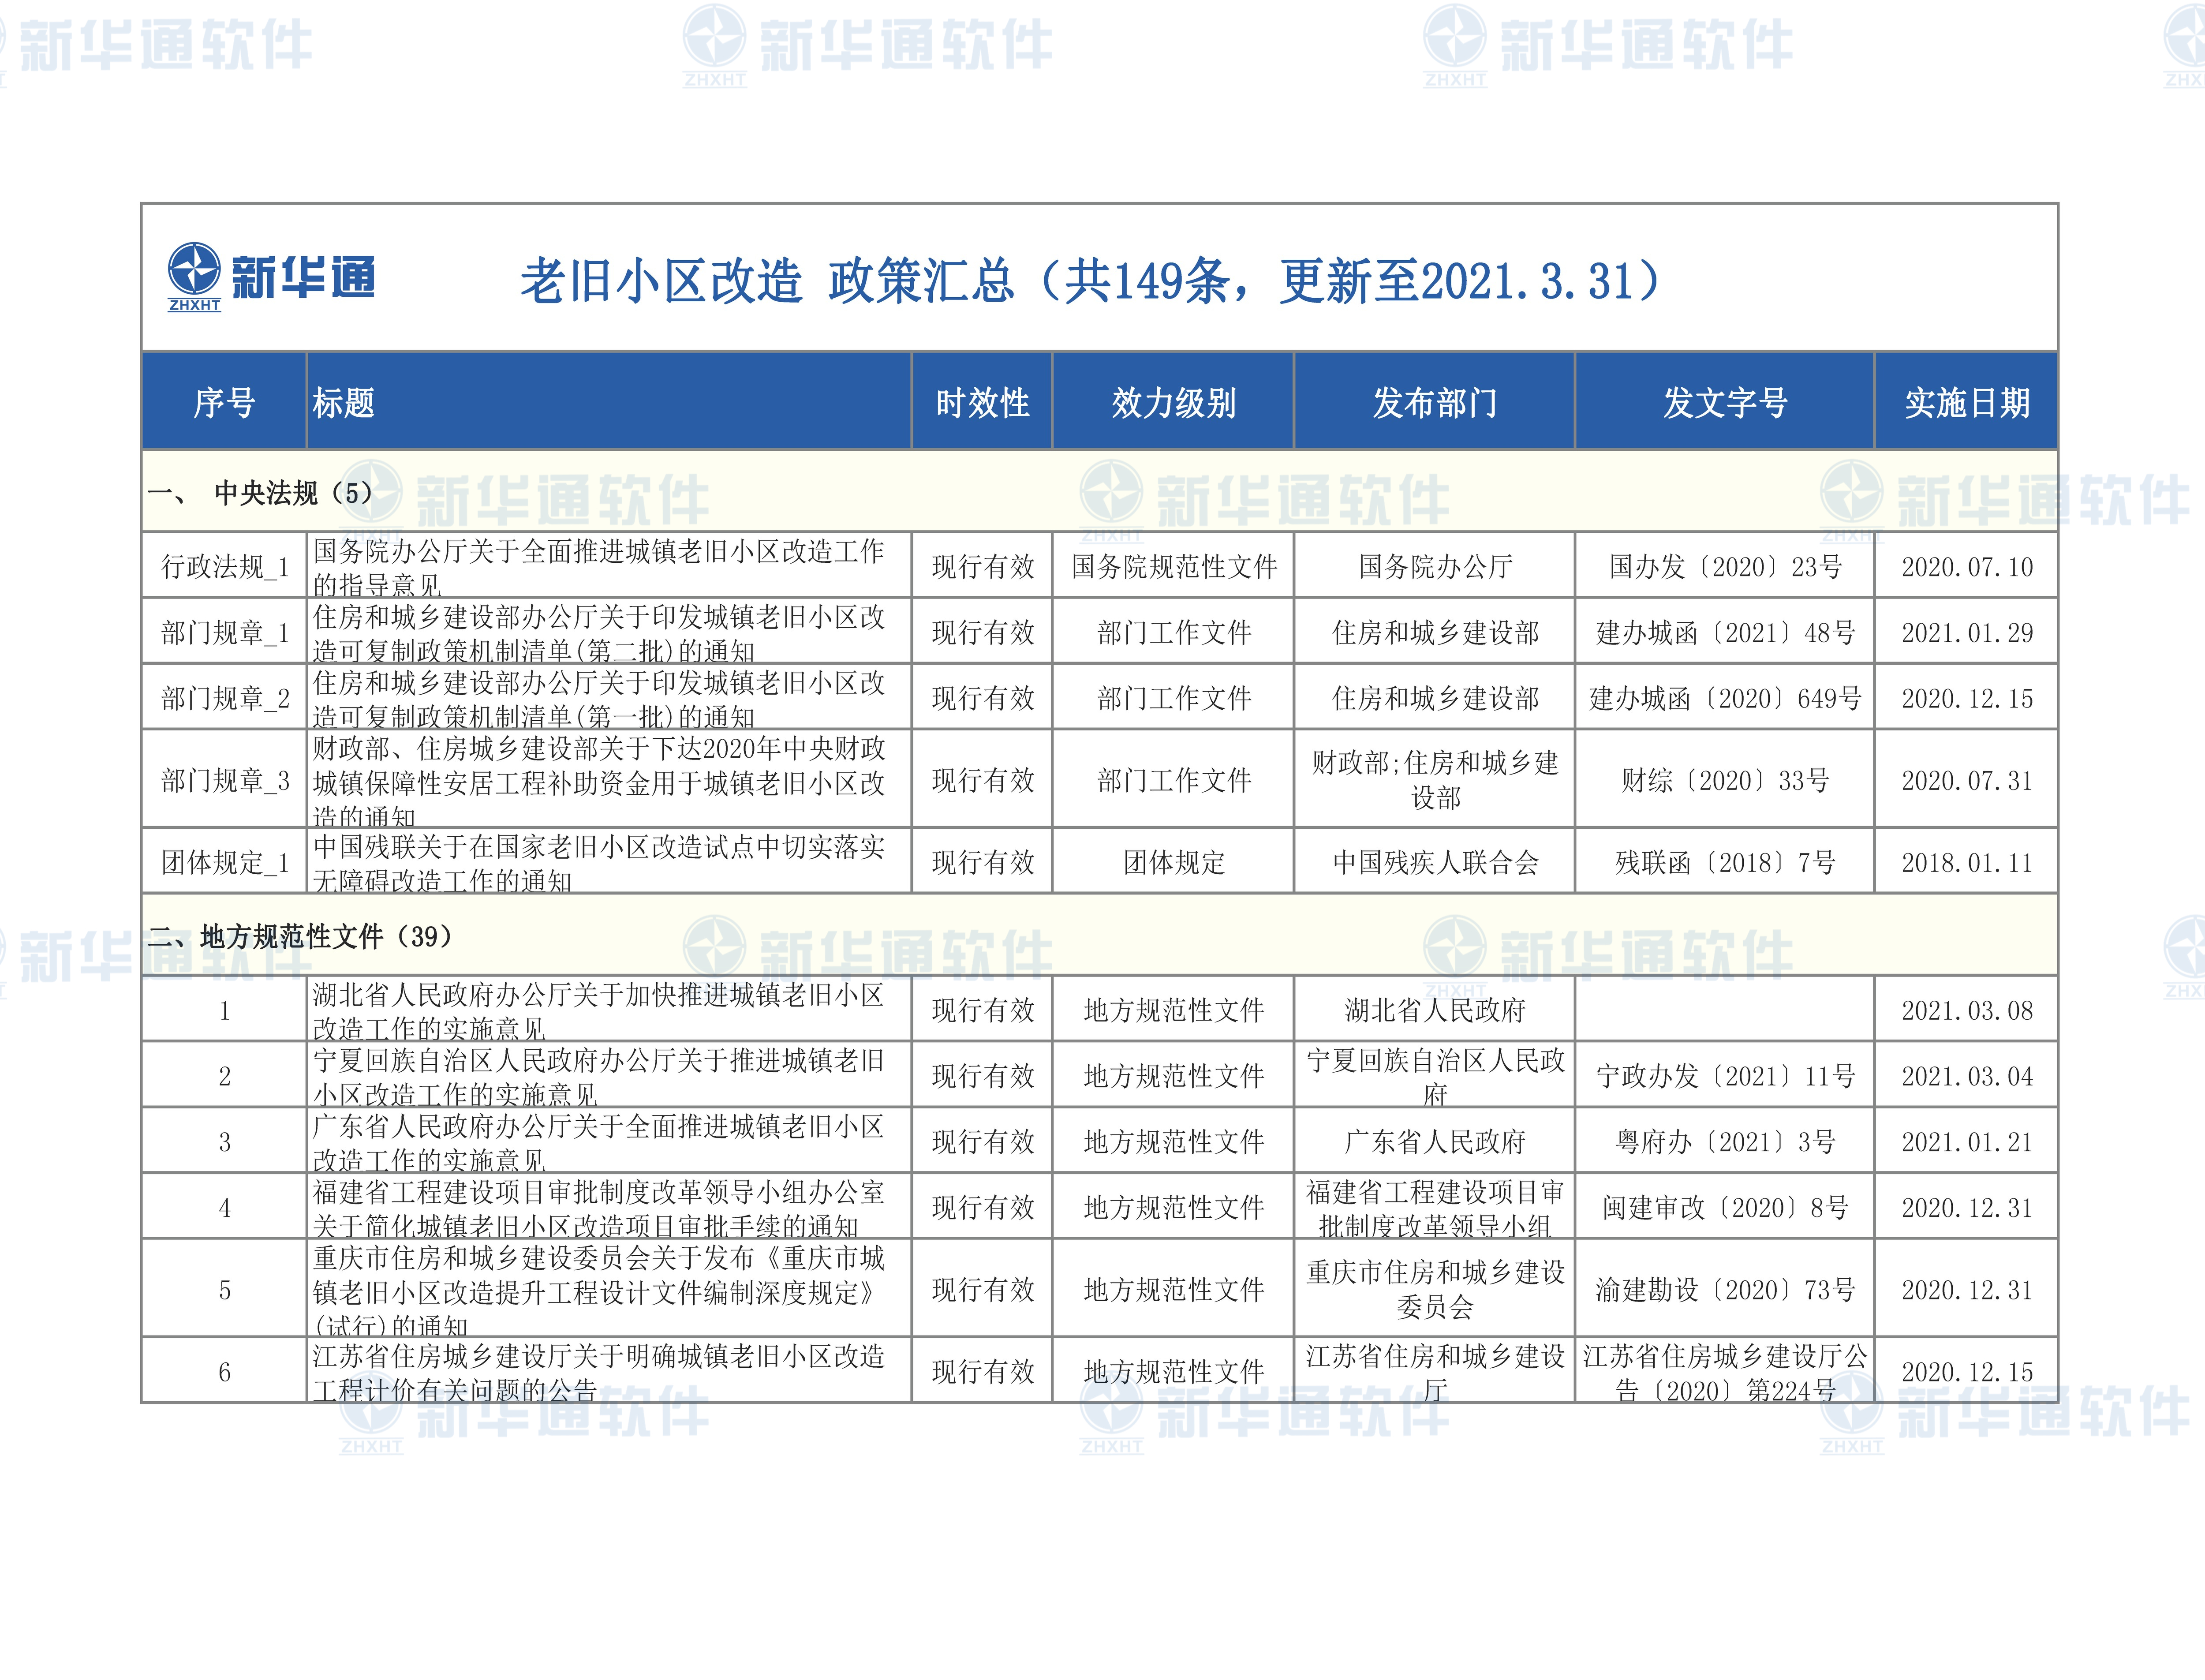Click section heading 一、中央法规（5）
Viewport: 2205px width, 1680px height.
pyautogui.click(x=260, y=493)
